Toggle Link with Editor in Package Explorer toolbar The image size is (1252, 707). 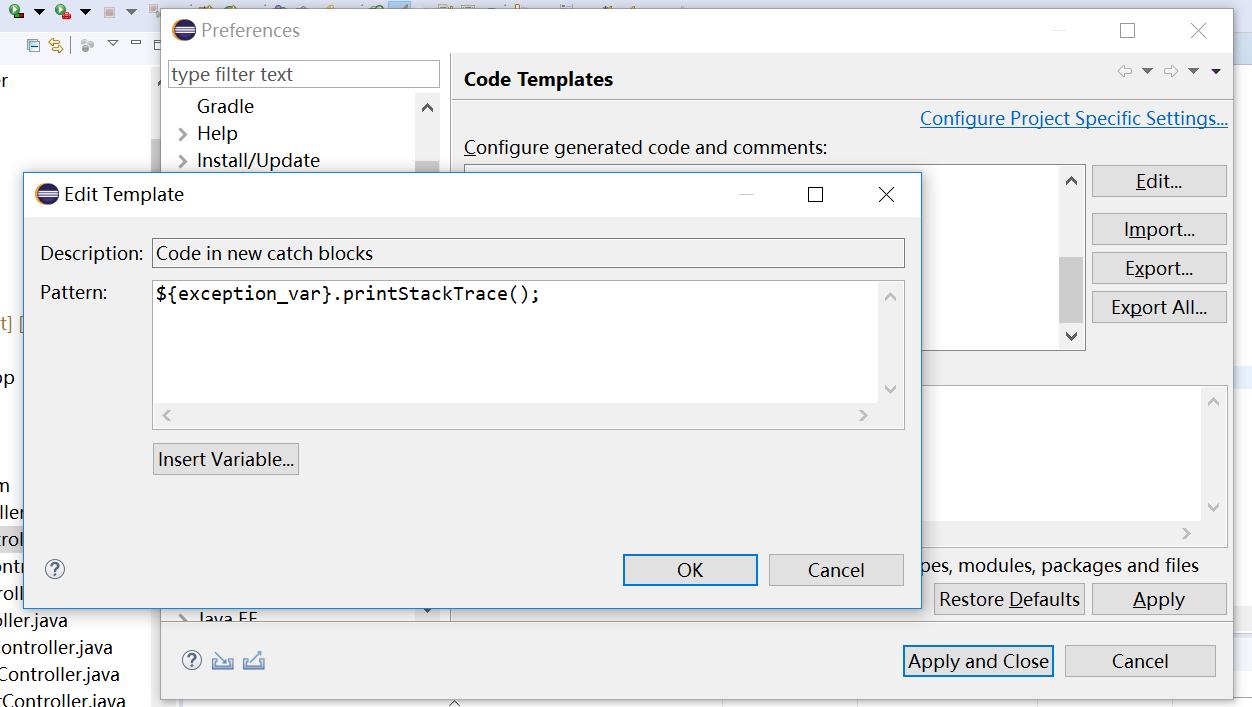pyautogui.click(x=56, y=45)
